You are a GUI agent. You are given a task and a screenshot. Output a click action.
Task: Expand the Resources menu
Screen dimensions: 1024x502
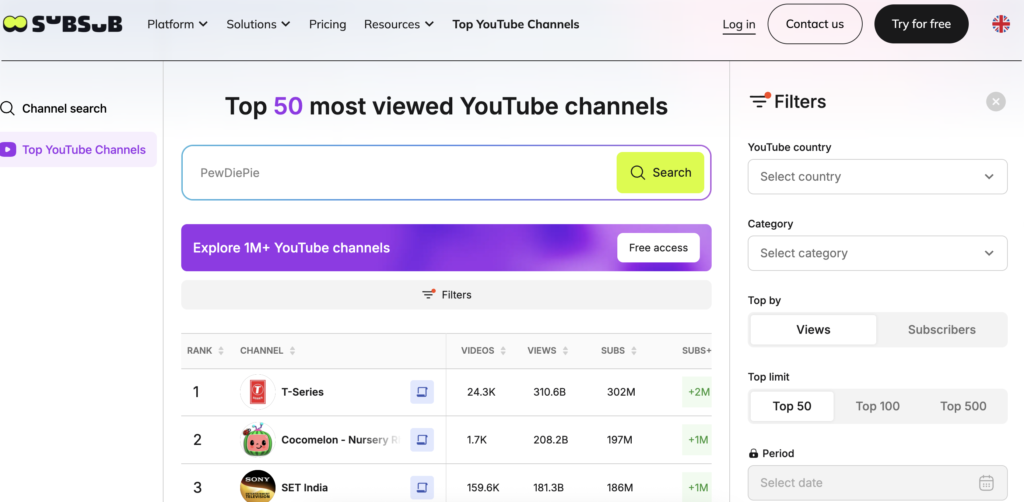tap(398, 24)
